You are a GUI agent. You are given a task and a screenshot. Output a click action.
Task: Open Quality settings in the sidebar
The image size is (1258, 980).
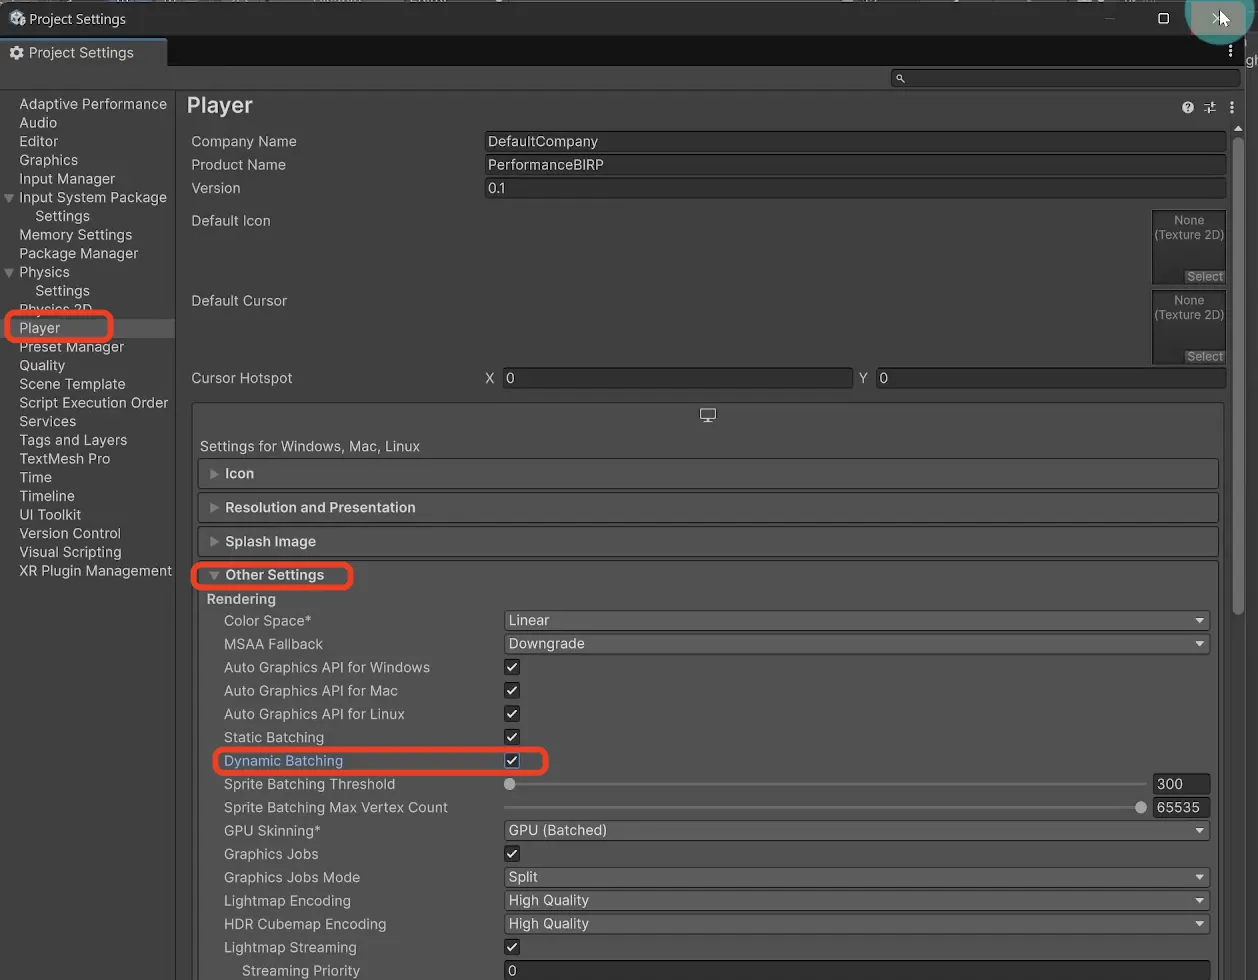pyautogui.click(x=42, y=365)
